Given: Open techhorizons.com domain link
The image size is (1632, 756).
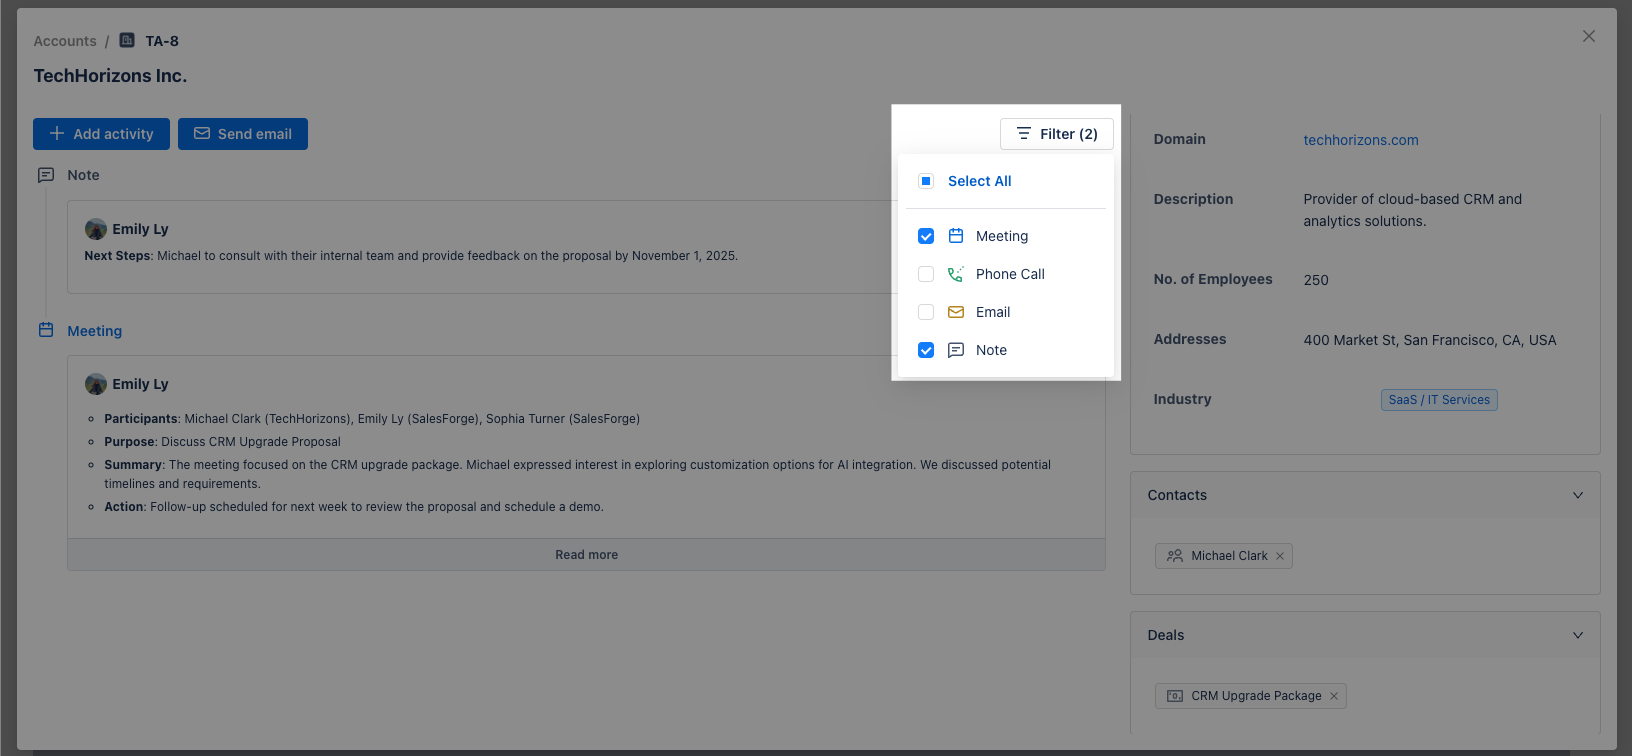Looking at the screenshot, I should click(1360, 140).
